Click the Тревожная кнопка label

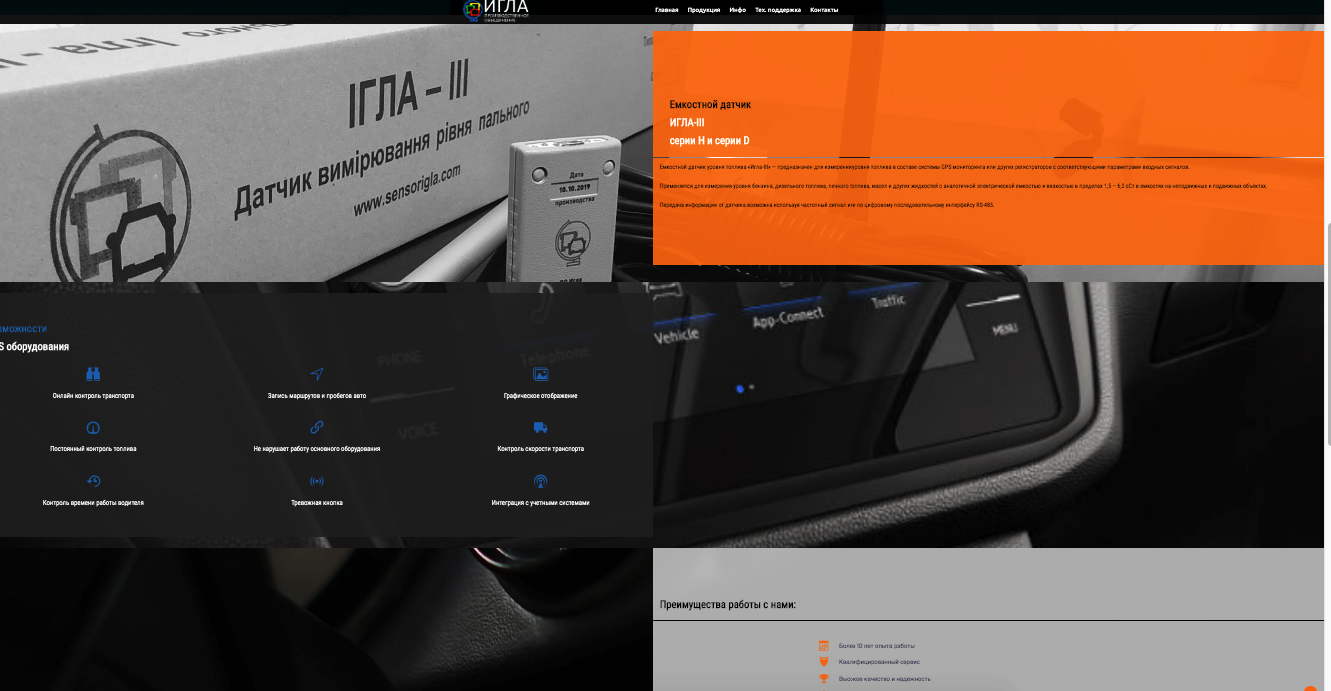click(x=317, y=503)
